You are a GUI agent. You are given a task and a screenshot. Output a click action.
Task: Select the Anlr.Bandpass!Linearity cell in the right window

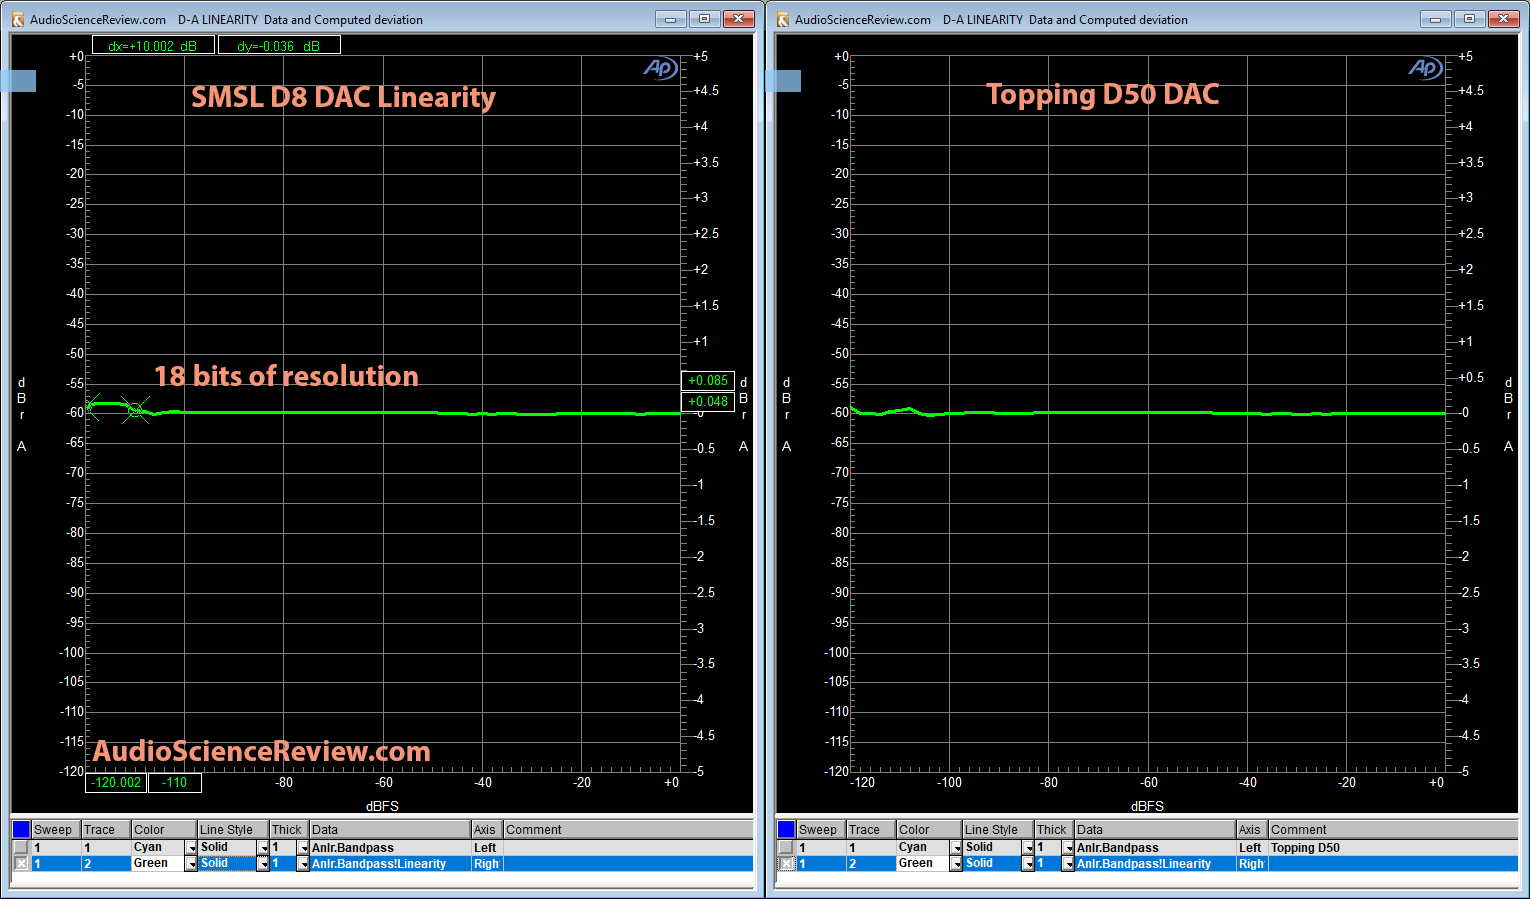1155,863
